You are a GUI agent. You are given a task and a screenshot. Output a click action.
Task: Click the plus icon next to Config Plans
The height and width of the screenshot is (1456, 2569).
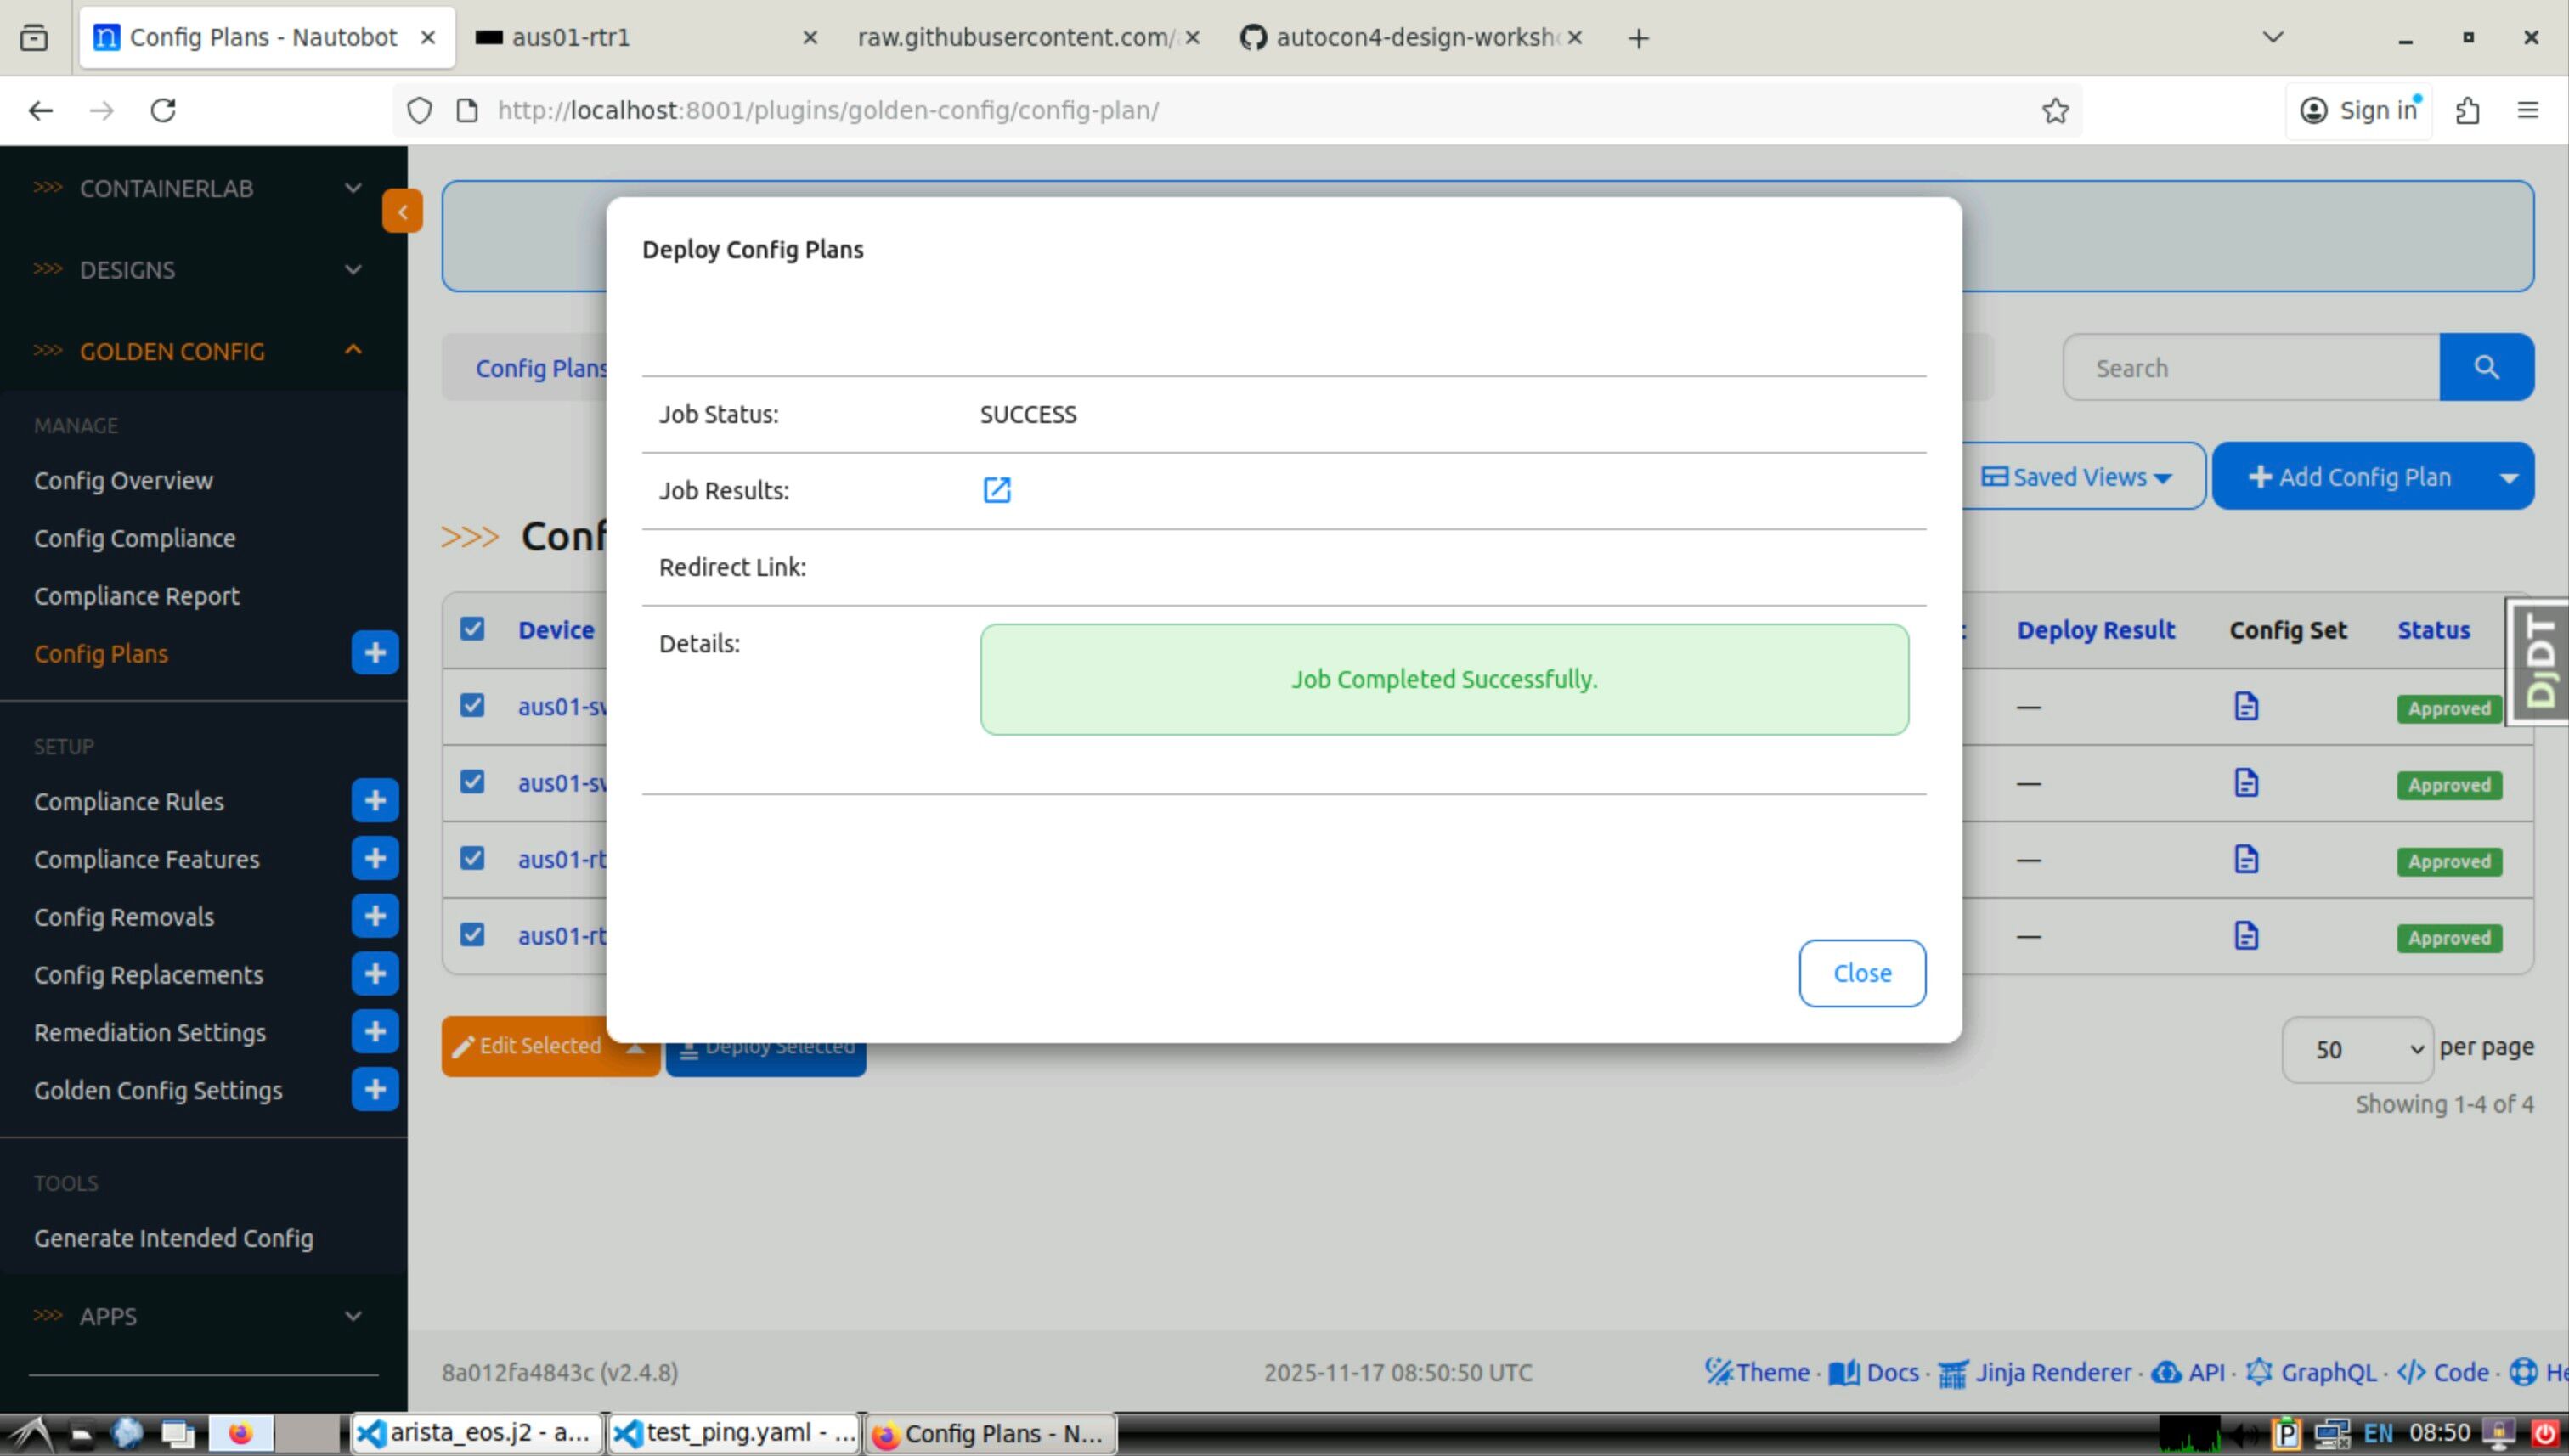(375, 653)
